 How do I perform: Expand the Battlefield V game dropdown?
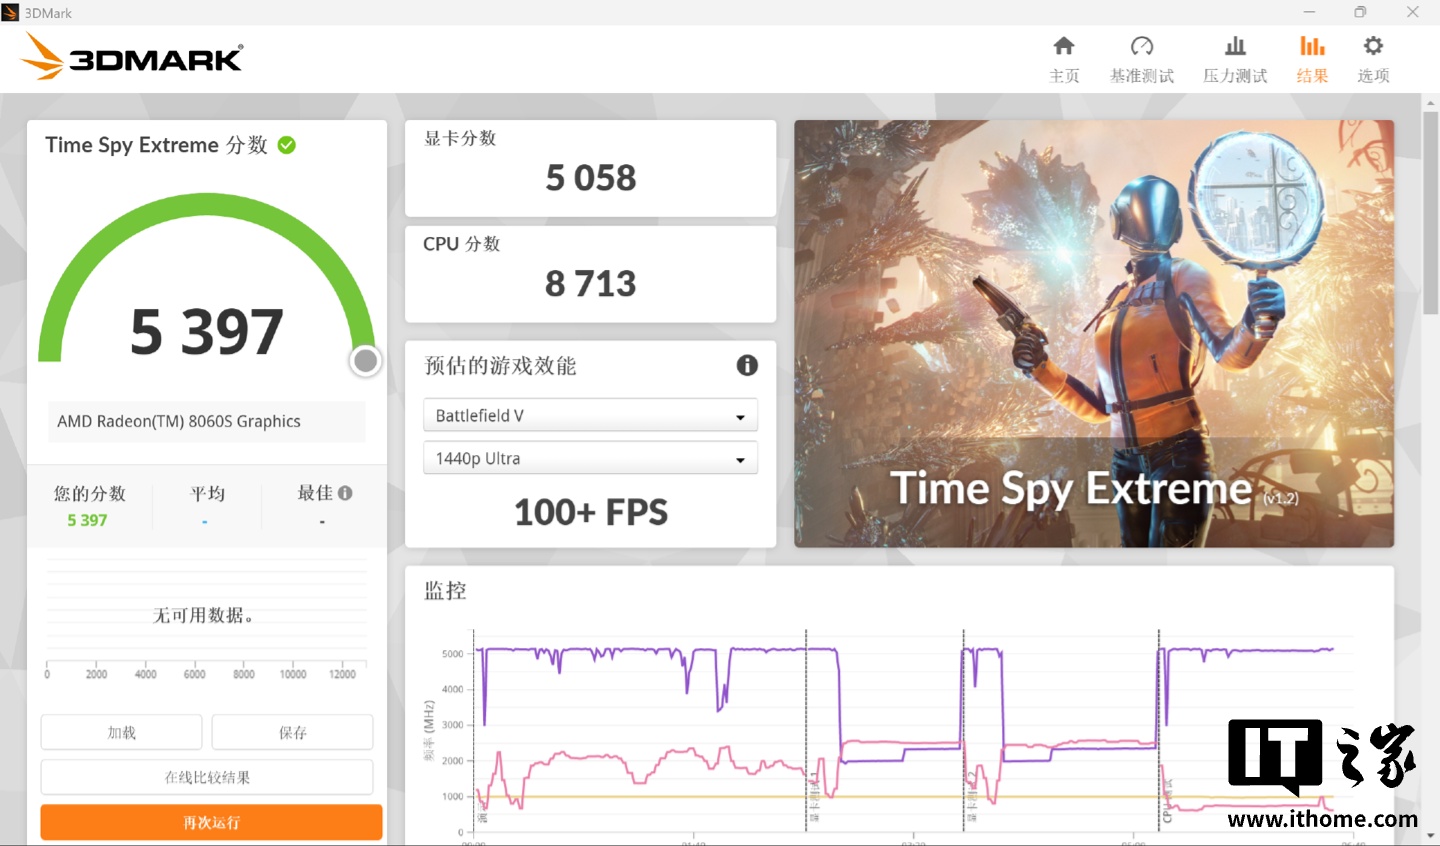point(590,415)
